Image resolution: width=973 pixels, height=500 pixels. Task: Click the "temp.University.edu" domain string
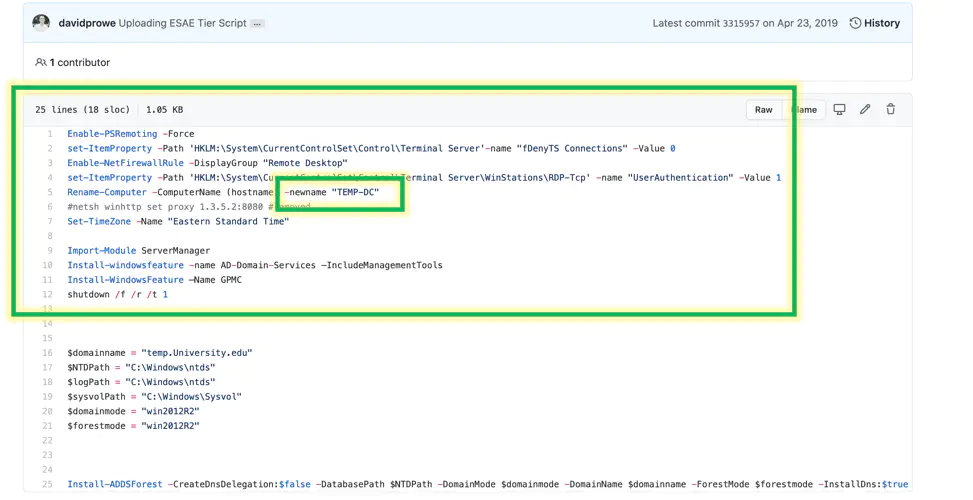197,352
